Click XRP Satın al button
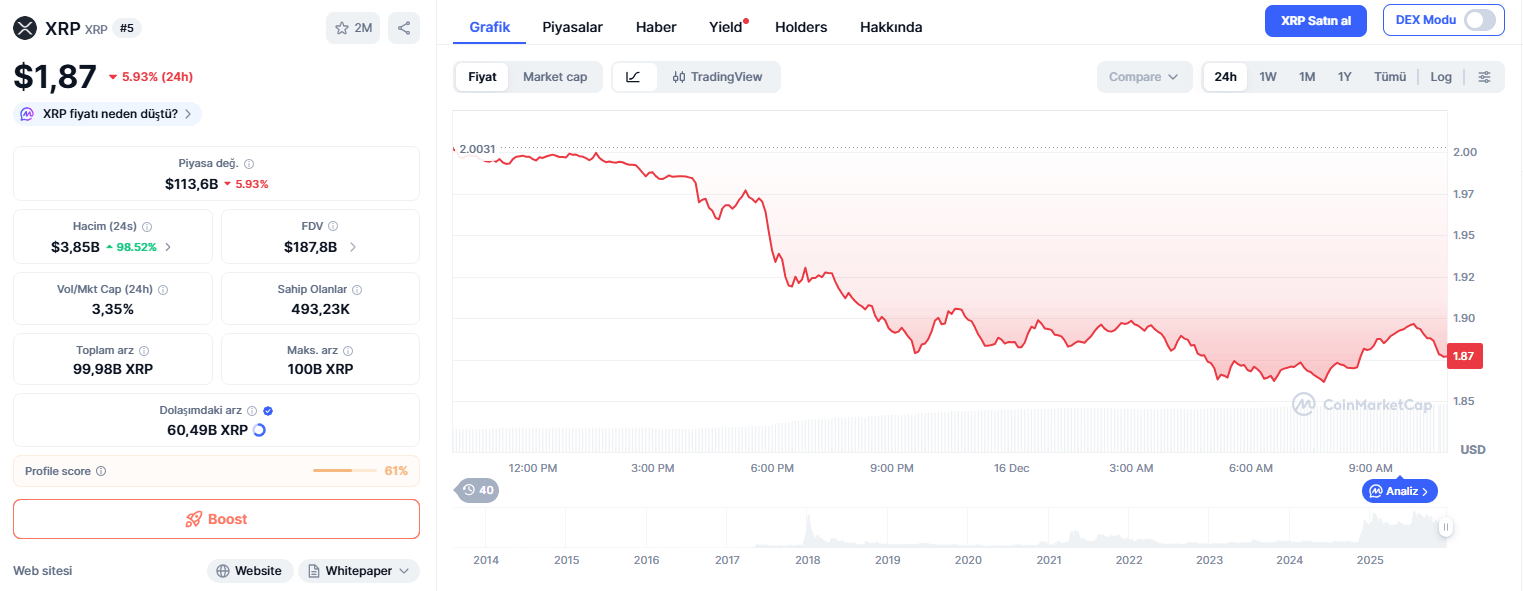 pos(1316,20)
